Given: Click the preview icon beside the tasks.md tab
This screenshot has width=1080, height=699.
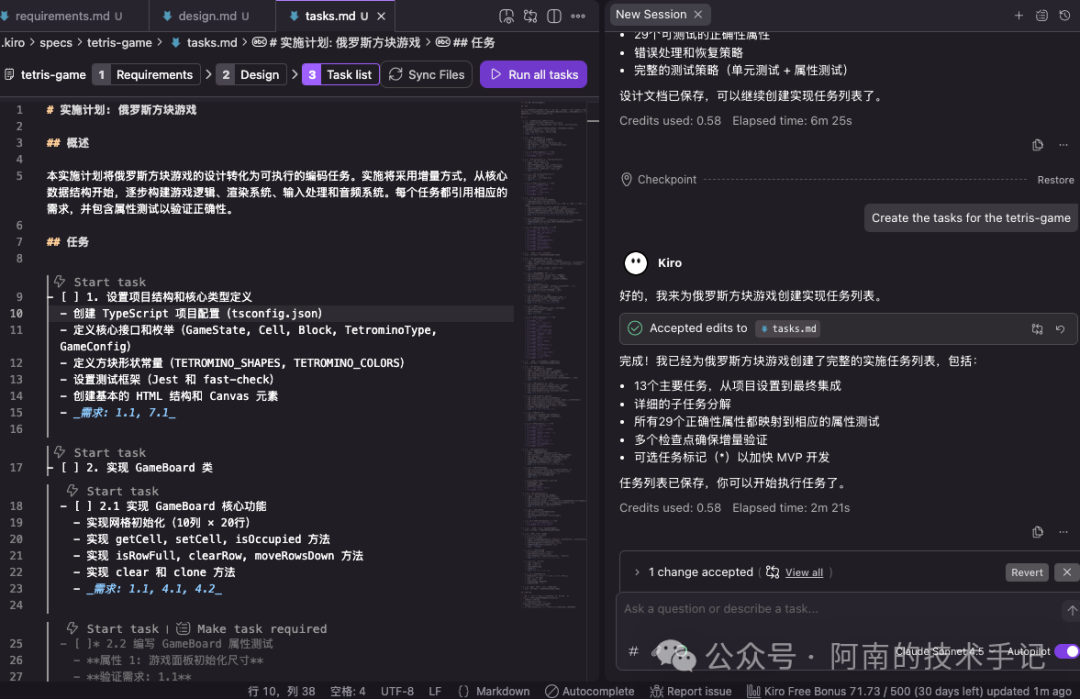Looking at the screenshot, I should [x=507, y=16].
